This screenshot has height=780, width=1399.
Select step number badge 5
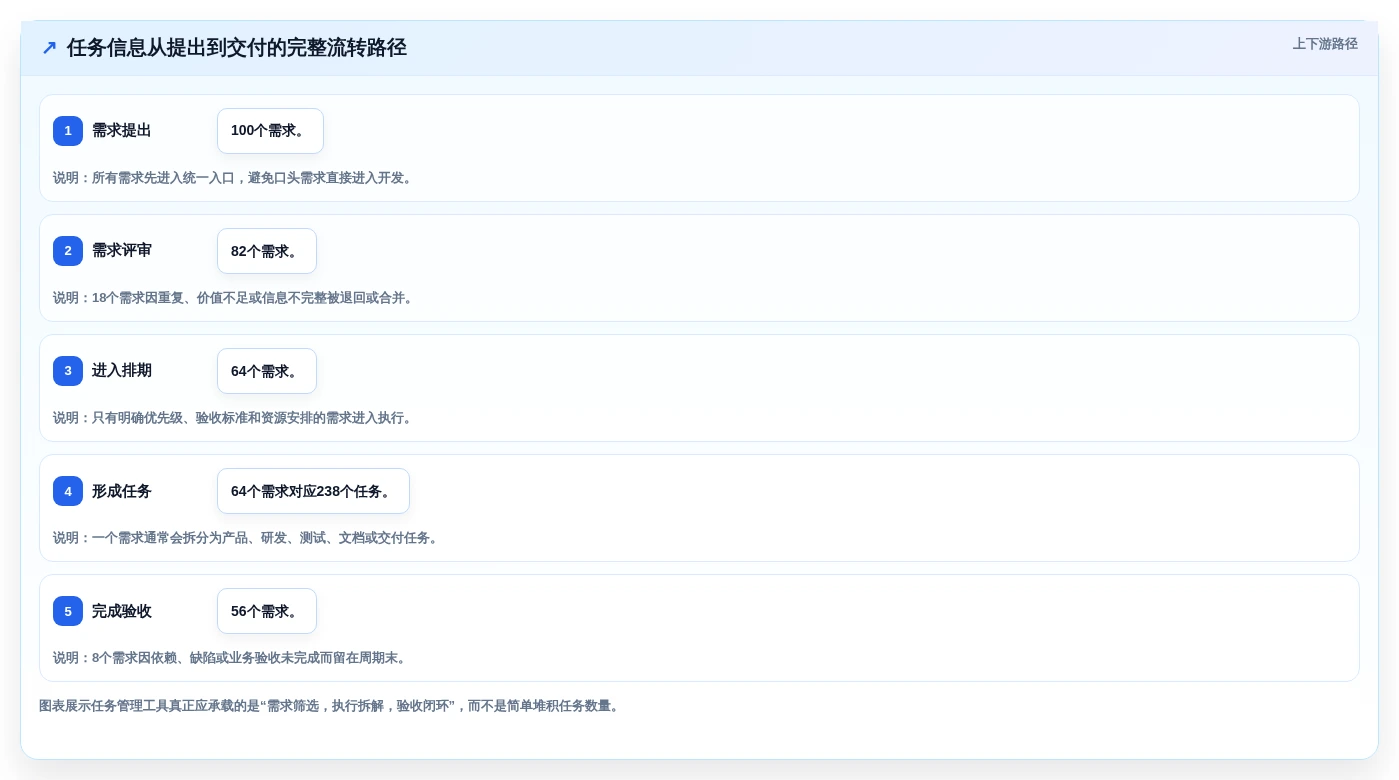click(68, 611)
